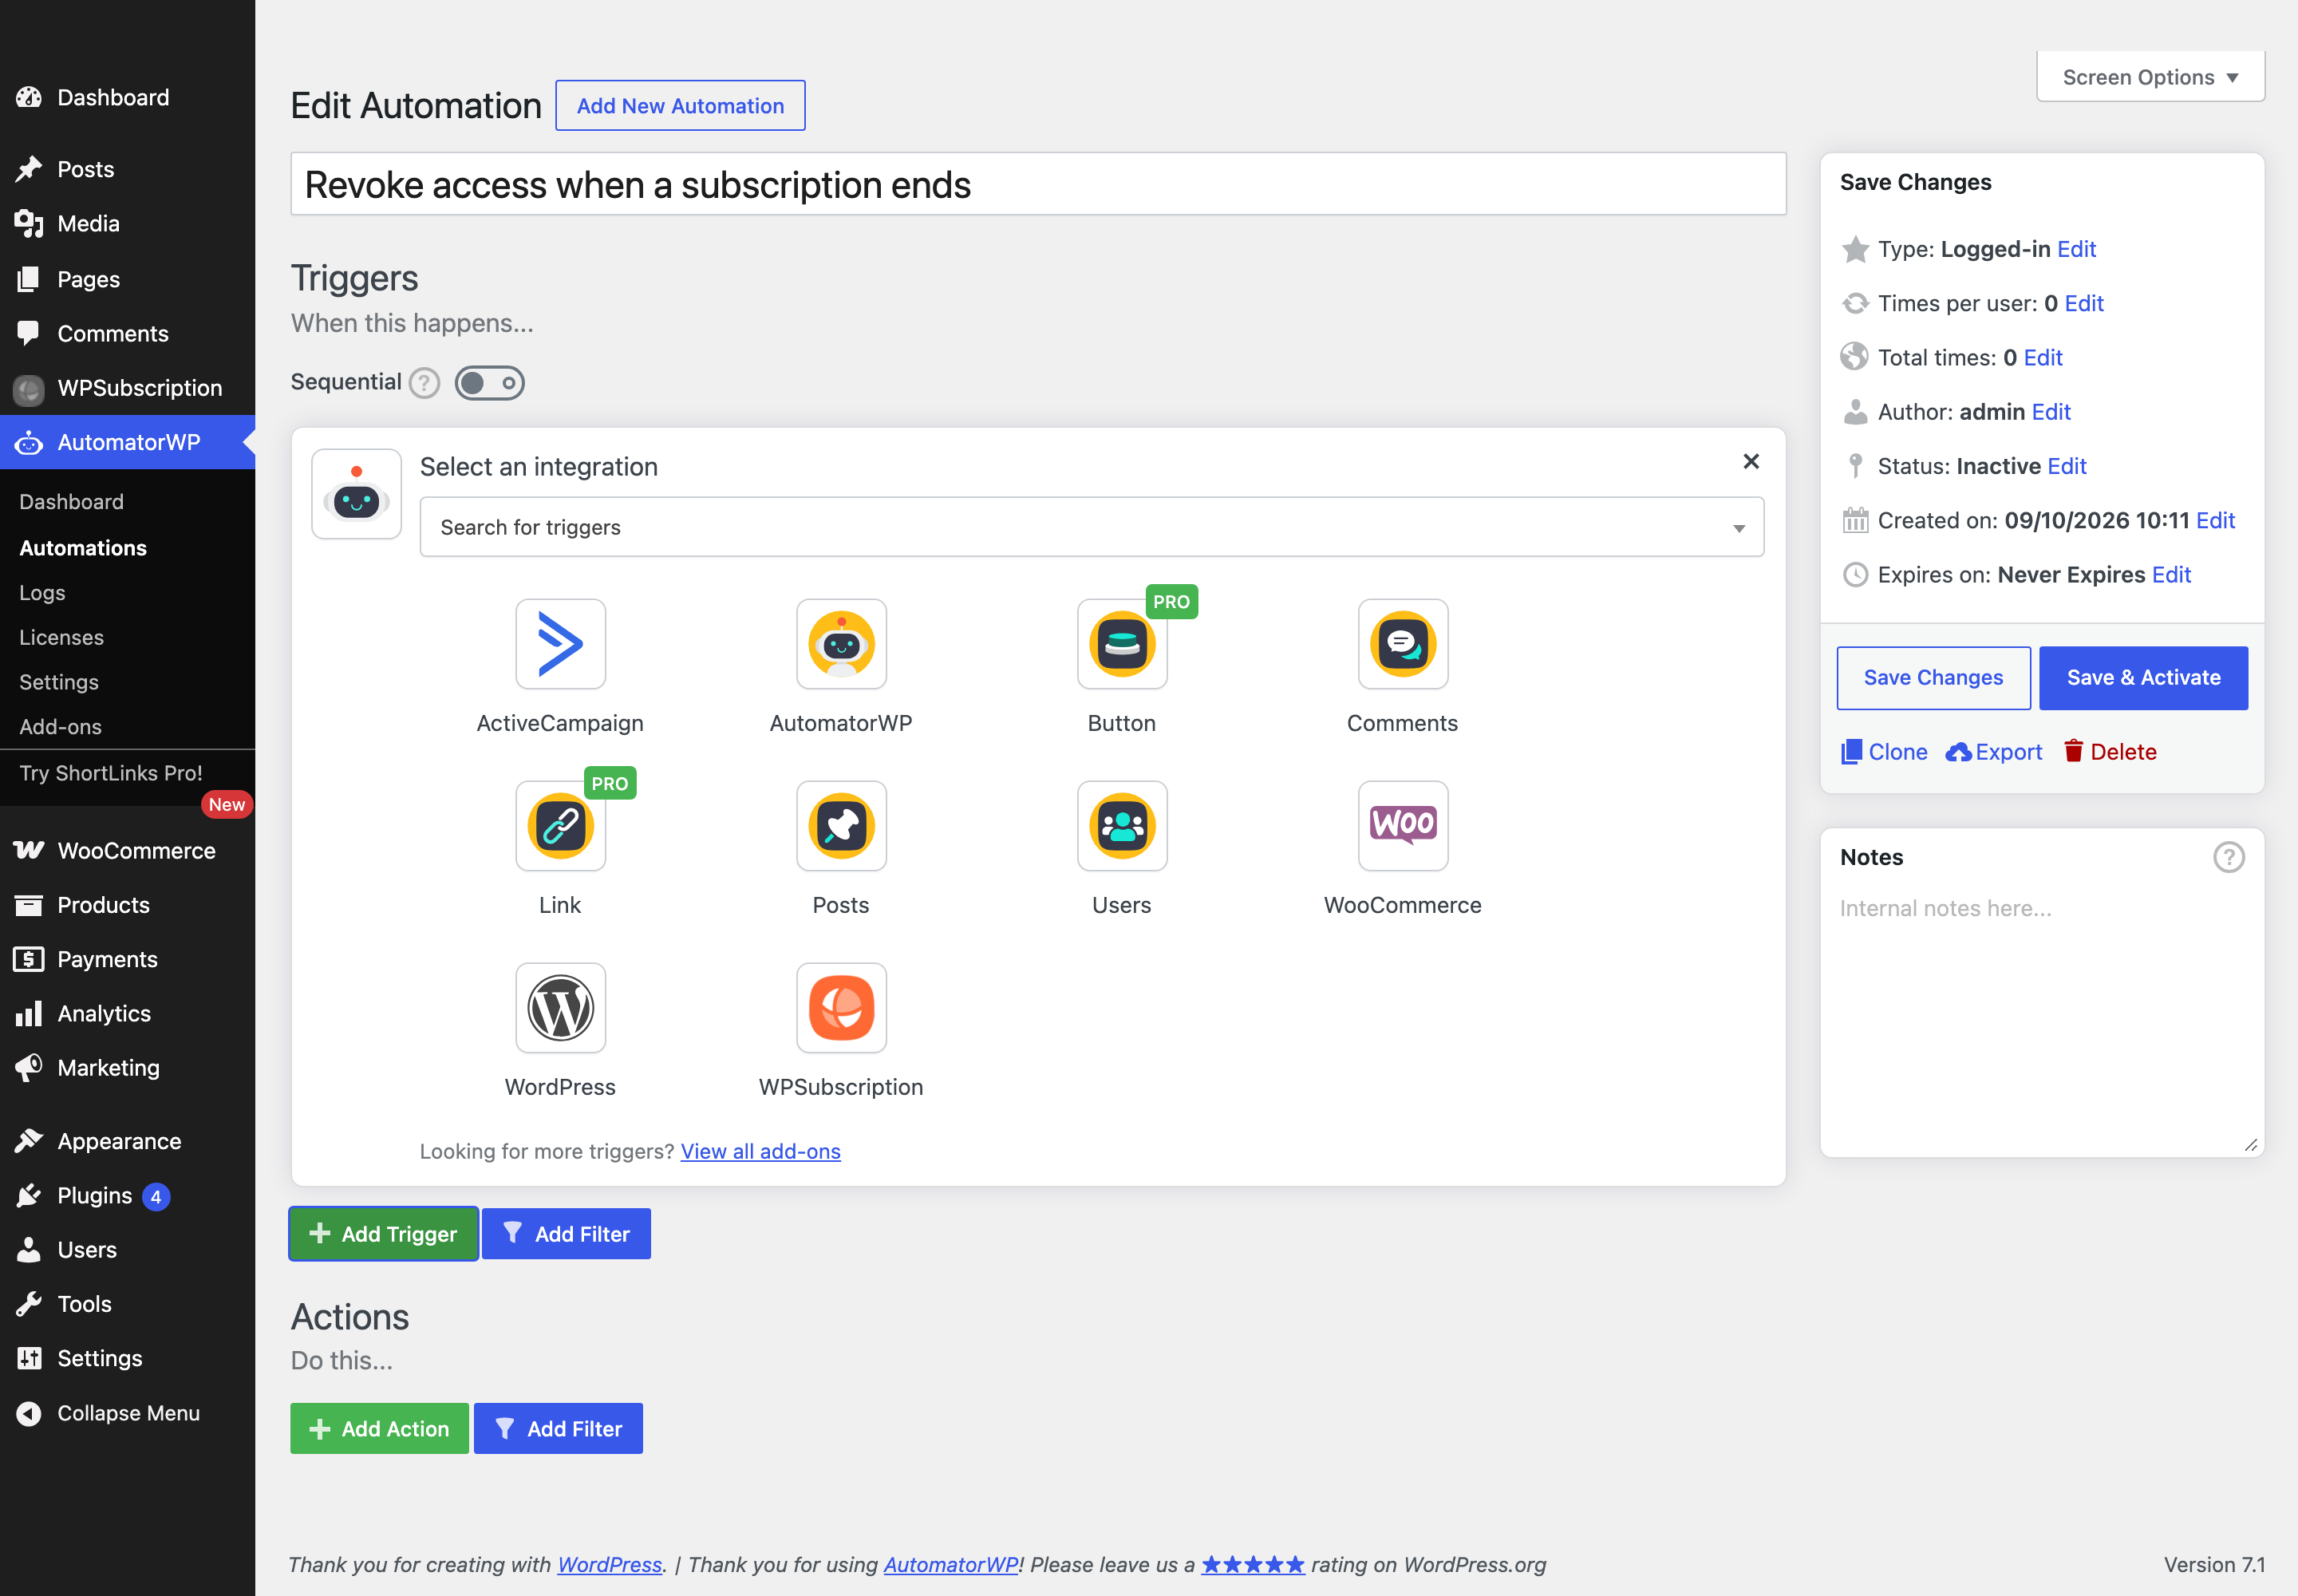Click Save Changes button
The height and width of the screenshot is (1596, 2298).
tap(1933, 678)
